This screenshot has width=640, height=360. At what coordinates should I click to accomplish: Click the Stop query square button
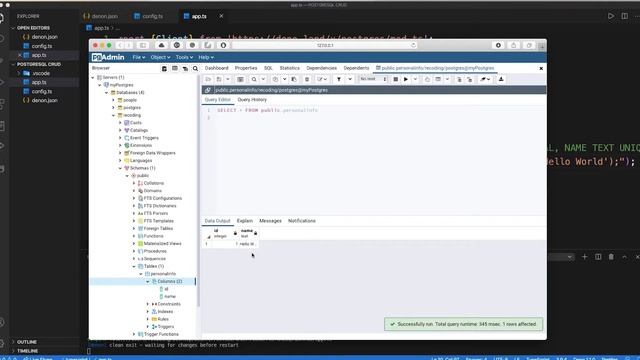point(396,79)
